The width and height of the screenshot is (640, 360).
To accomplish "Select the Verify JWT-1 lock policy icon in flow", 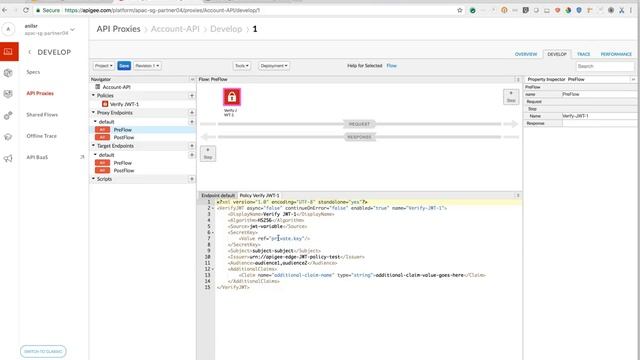I will [232, 97].
